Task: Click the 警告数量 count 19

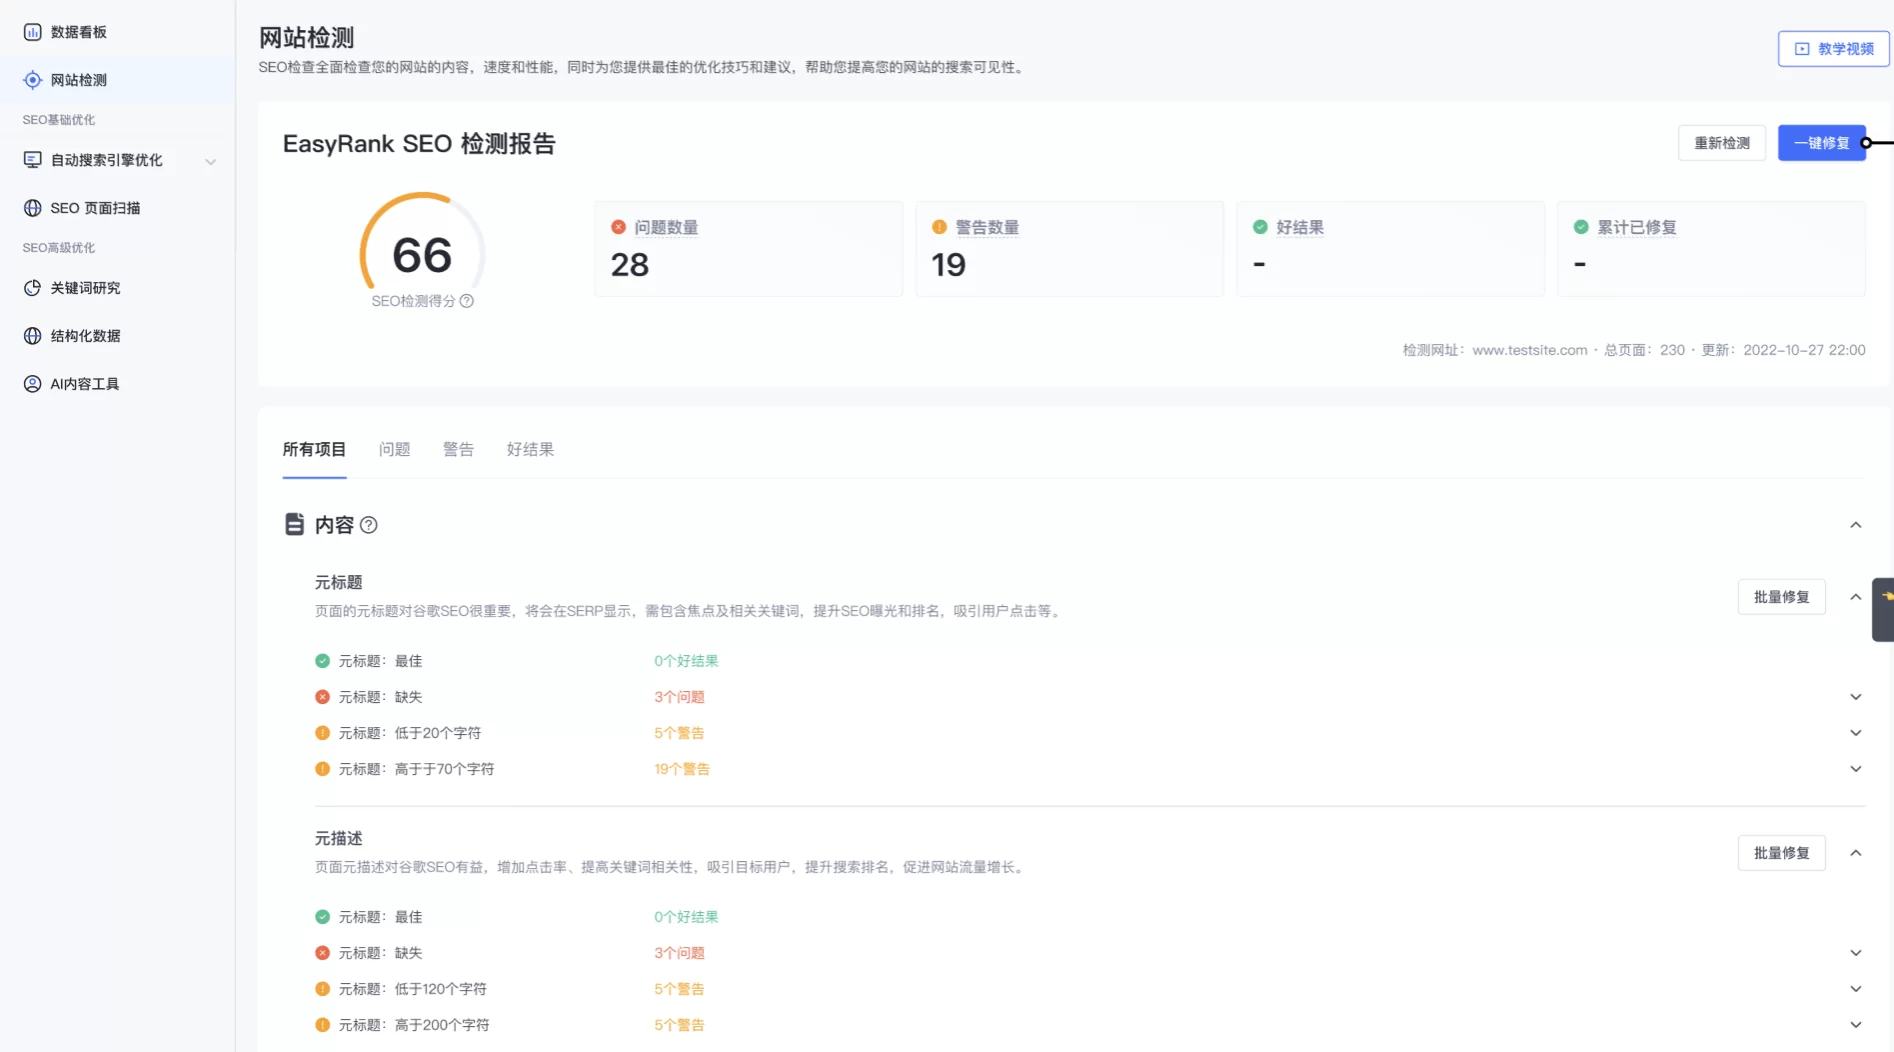Action: [949, 265]
